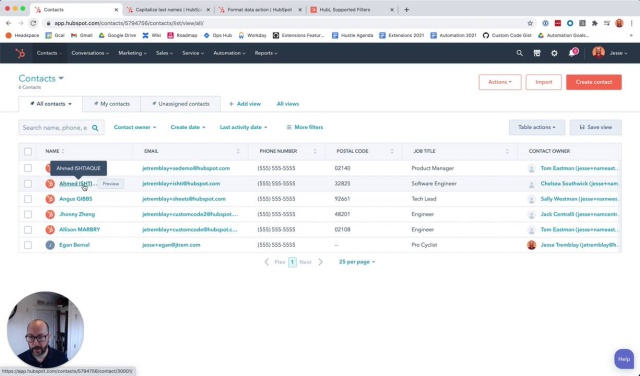Image resolution: width=640 pixels, height=376 pixels.
Task: Open the Actions dropdown button
Action: point(500,82)
